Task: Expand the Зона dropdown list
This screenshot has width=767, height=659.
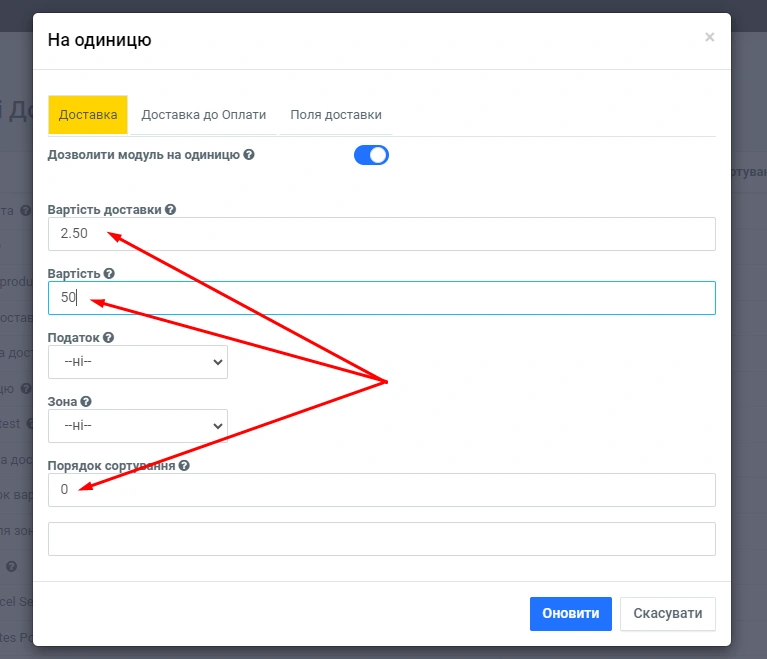Action: (138, 426)
